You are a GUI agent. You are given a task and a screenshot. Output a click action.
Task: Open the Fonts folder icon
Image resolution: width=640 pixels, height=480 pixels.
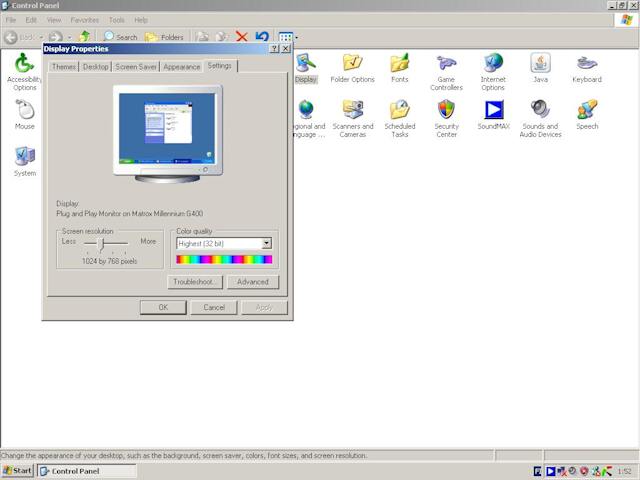(x=400, y=68)
